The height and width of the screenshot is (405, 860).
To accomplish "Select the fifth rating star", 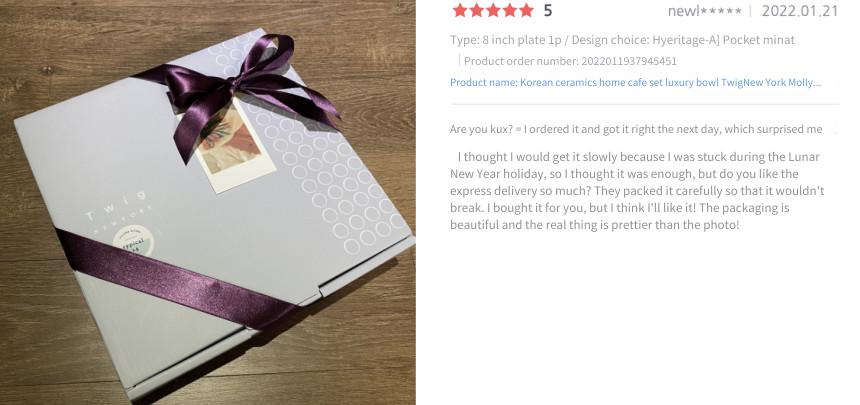I will click(526, 10).
